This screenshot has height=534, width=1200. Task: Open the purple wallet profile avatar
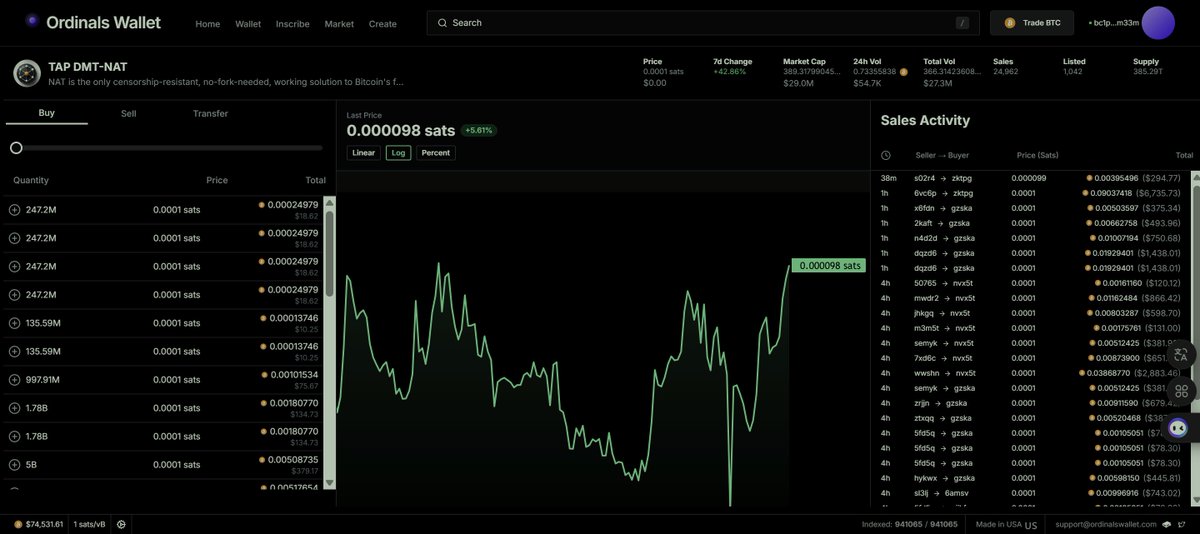click(x=1158, y=22)
